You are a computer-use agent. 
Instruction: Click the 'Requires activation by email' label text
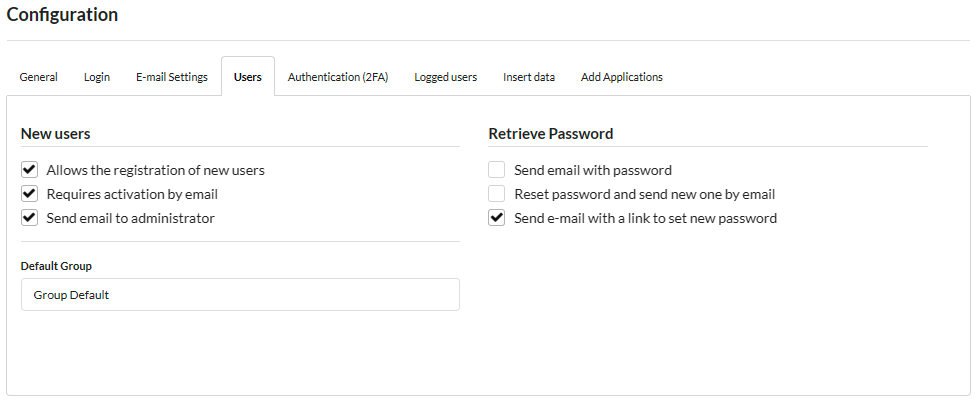[x=132, y=194]
